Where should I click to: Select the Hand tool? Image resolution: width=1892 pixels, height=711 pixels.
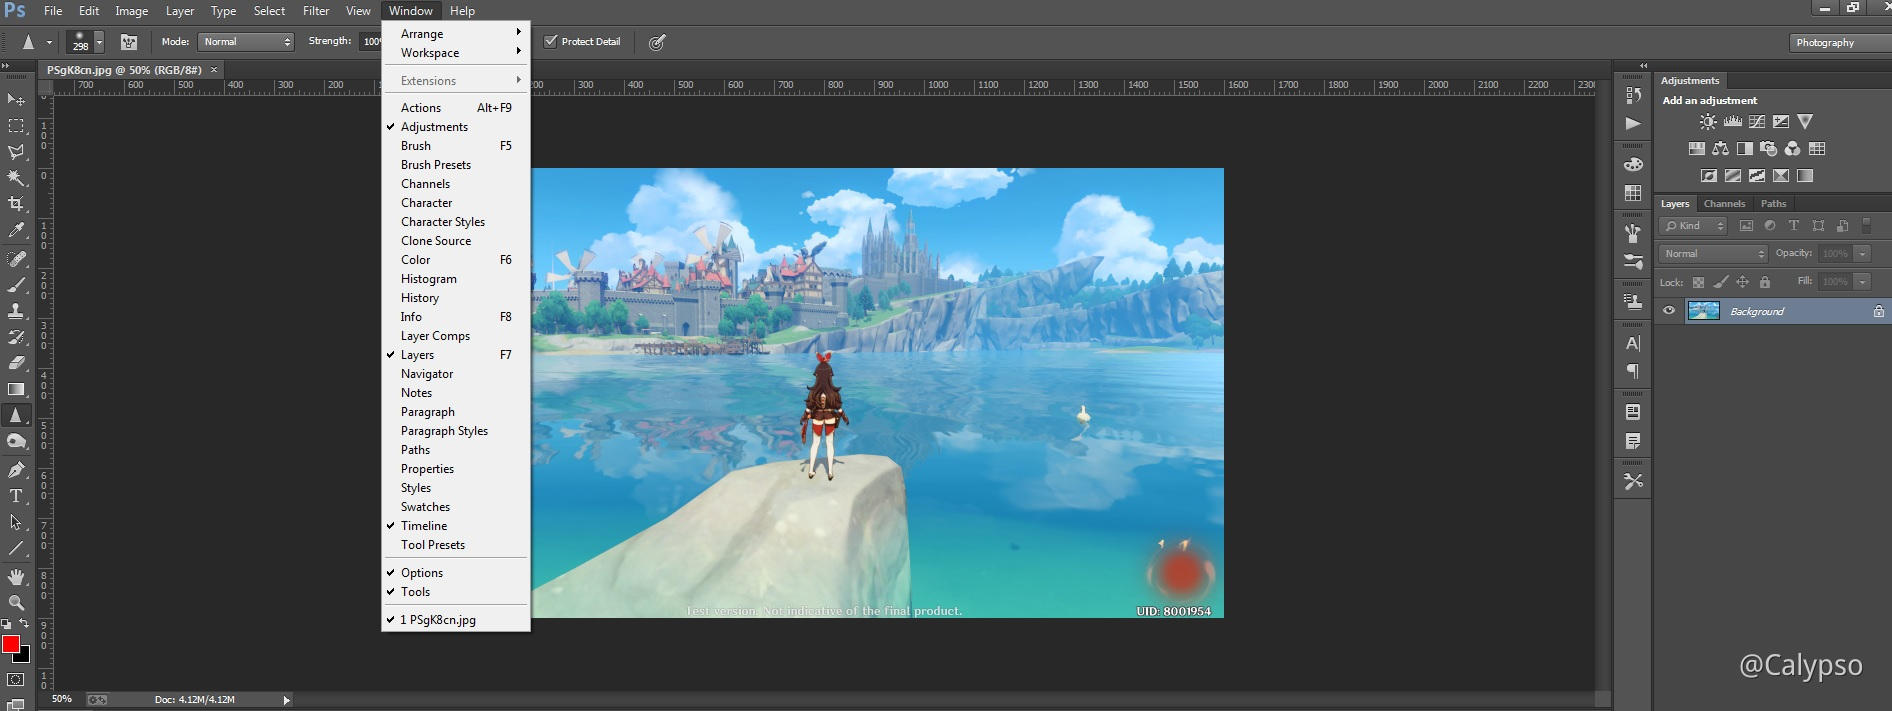(16, 577)
